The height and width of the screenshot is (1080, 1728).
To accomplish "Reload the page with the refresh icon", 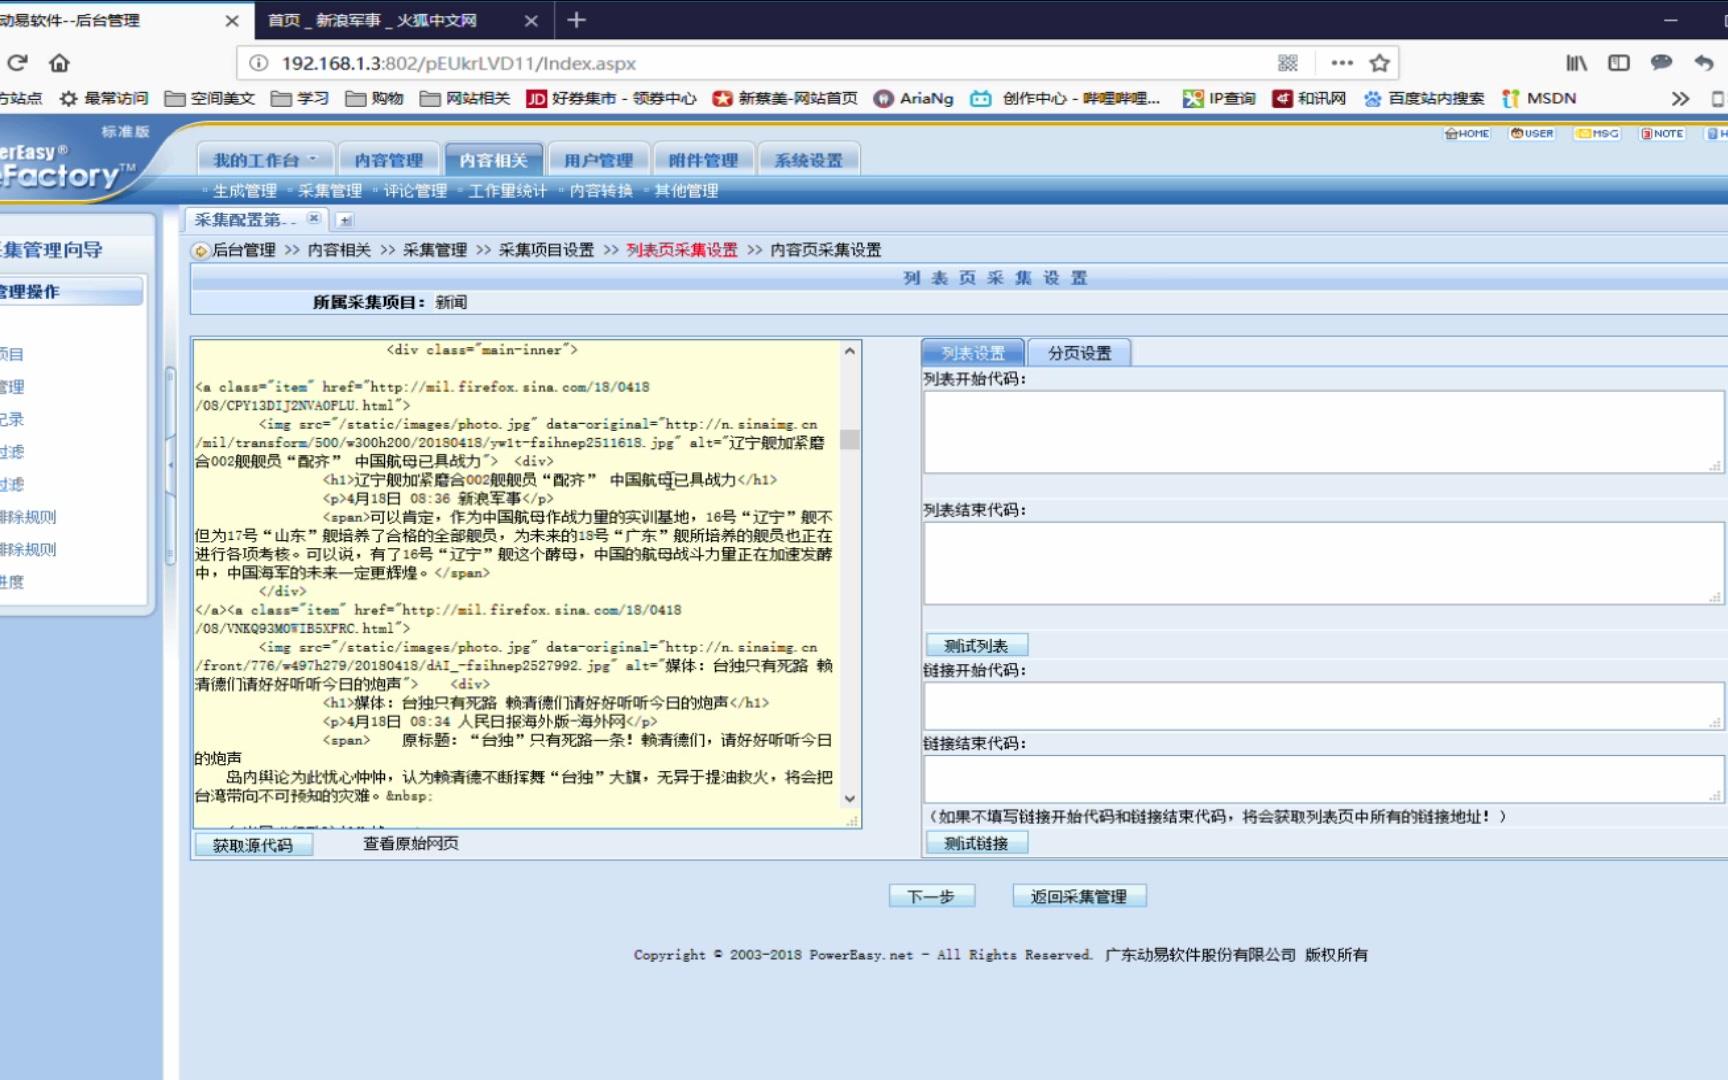I will coord(17,63).
